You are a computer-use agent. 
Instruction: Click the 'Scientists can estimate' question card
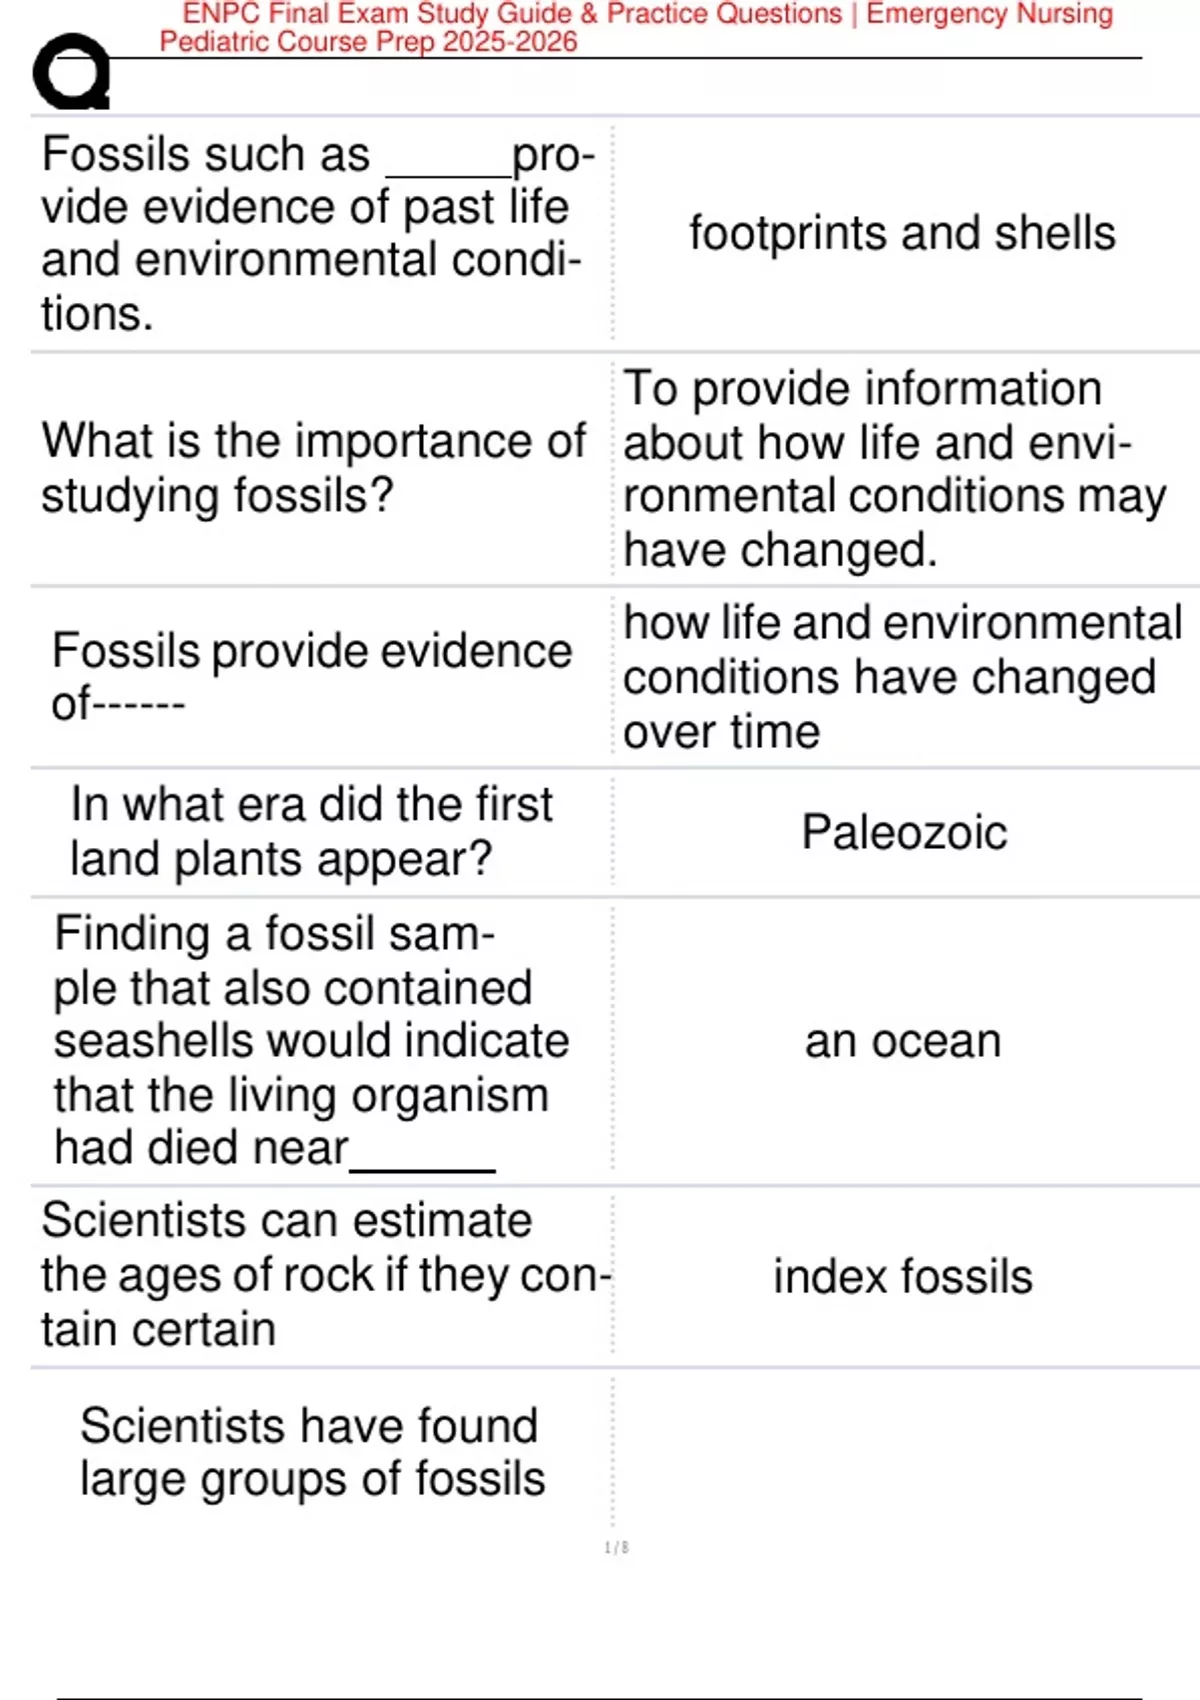(x=320, y=1274)
